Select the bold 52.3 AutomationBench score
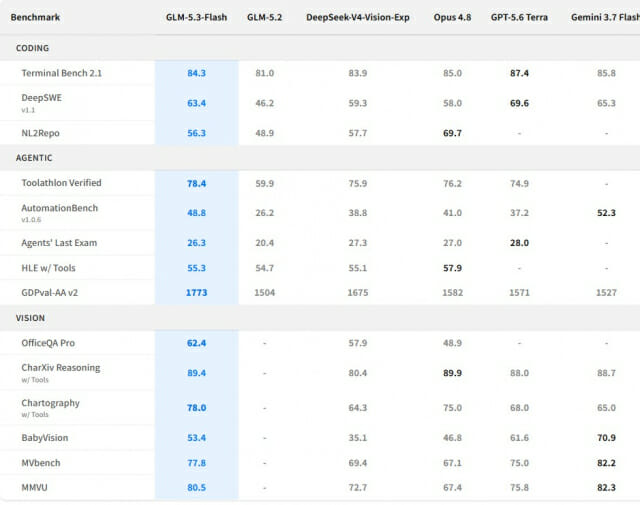This screenshot has height=505, width=640. tap(606, 213)
